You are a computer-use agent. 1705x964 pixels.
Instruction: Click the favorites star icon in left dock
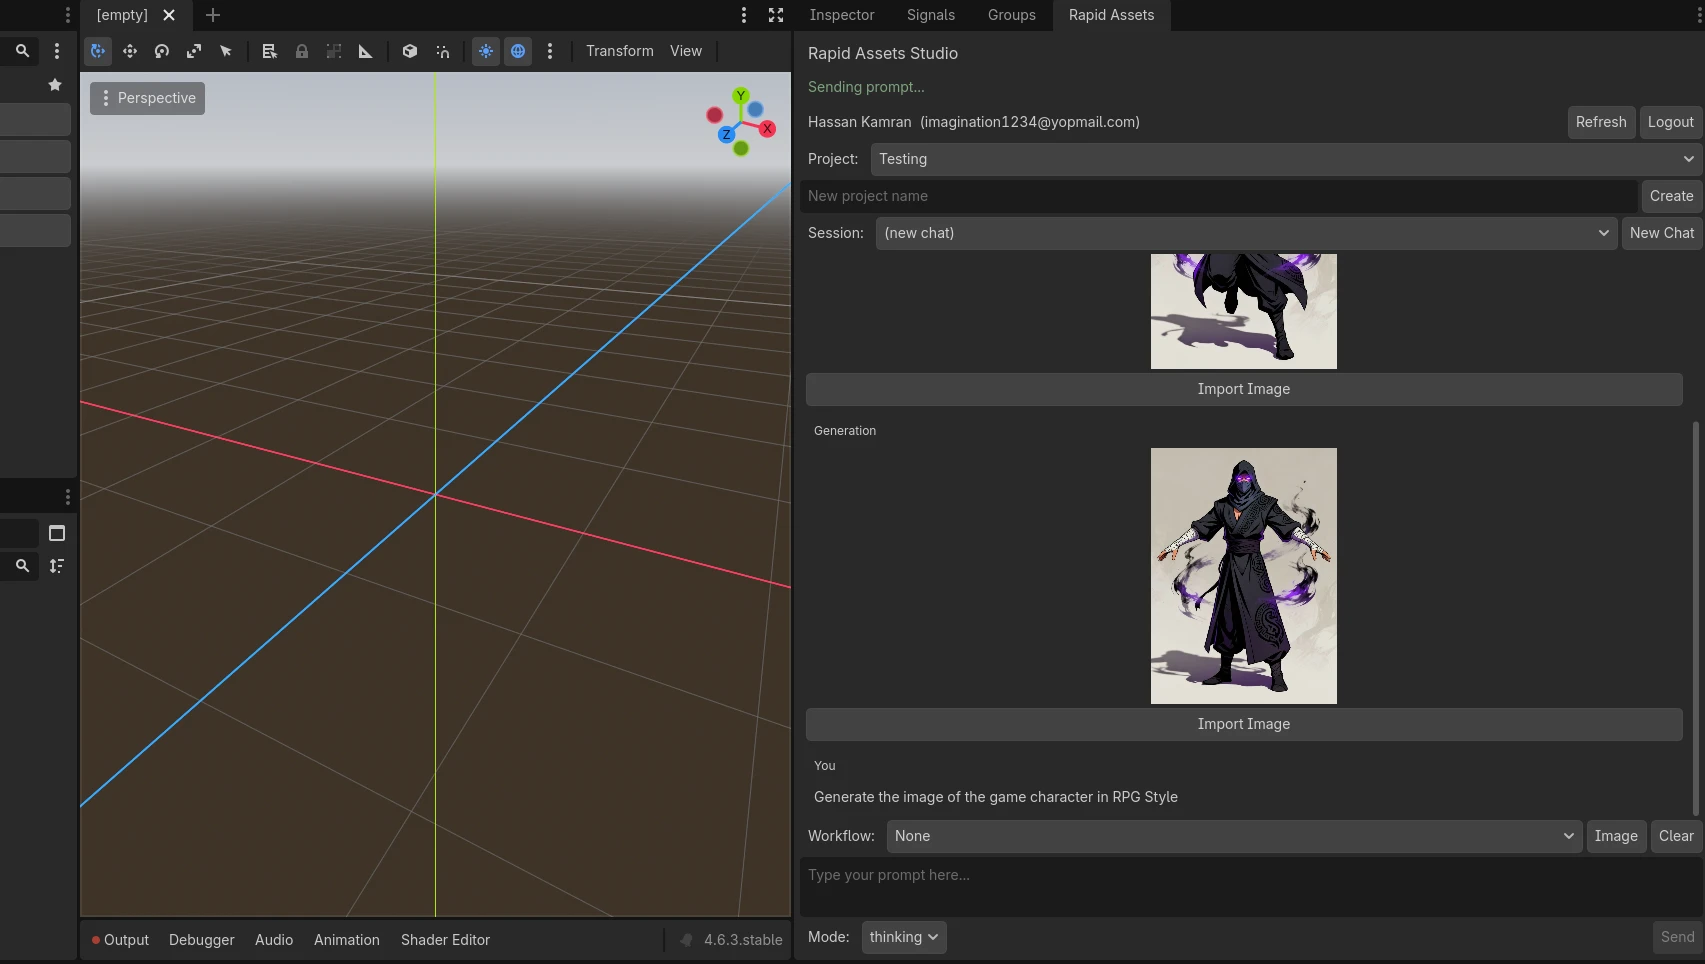coord(55,85)
